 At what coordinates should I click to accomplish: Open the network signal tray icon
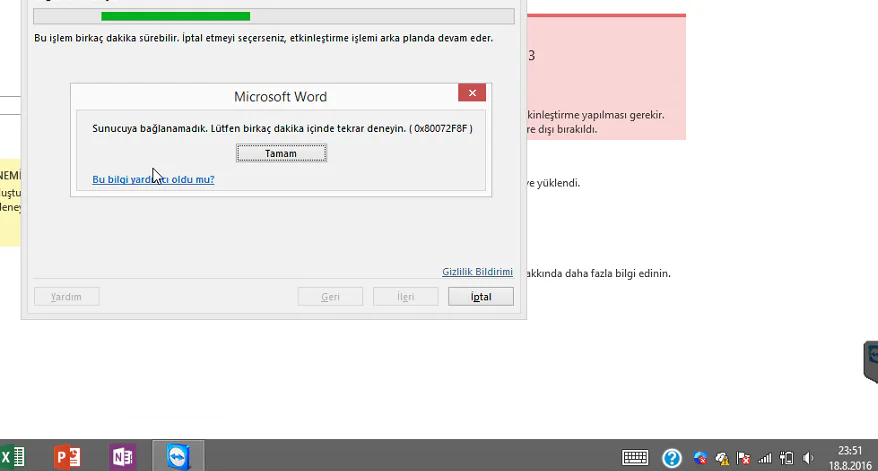pos(765,459)
